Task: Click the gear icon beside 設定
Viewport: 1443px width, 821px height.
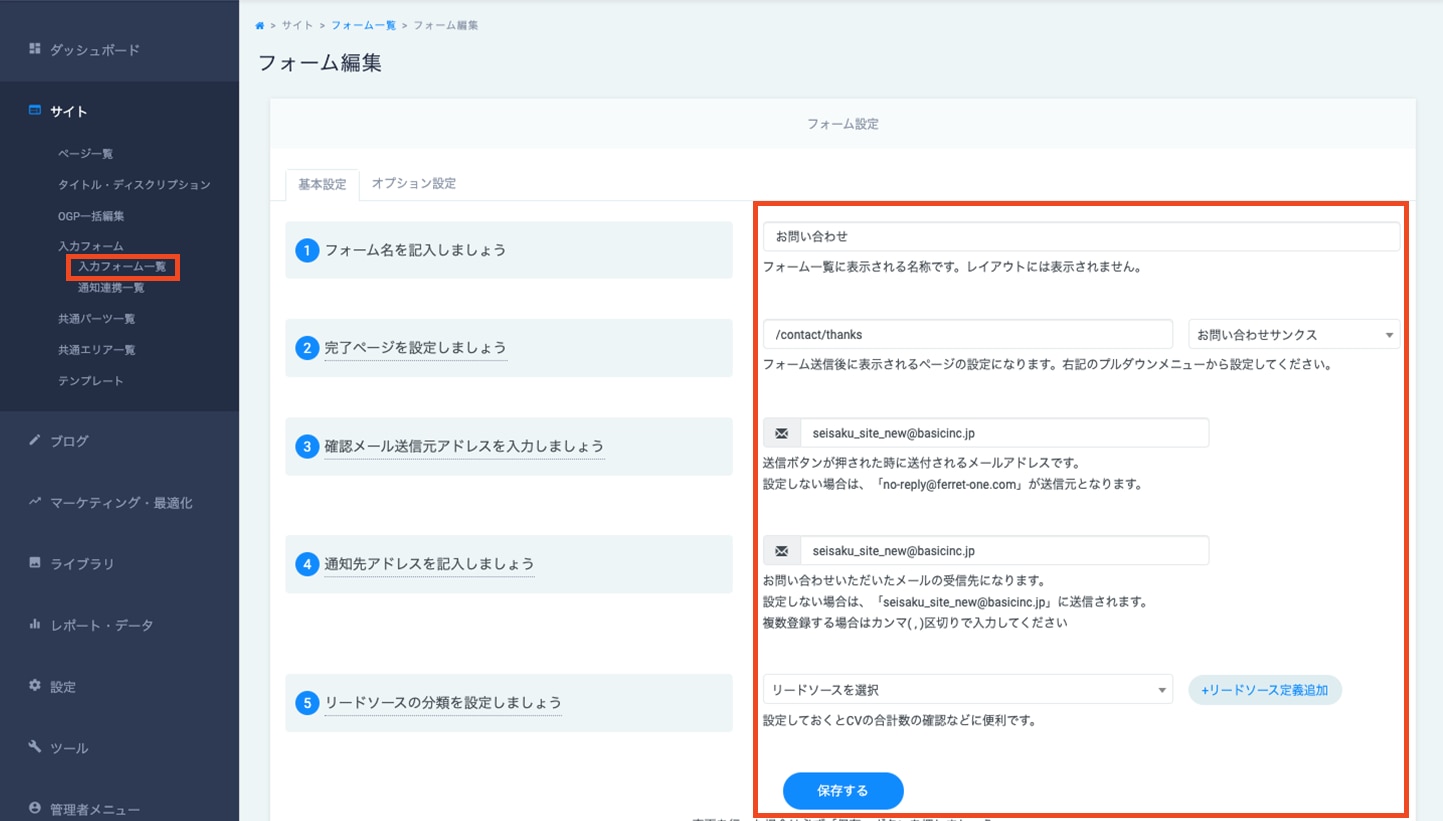Action: [x=34, y=686]
